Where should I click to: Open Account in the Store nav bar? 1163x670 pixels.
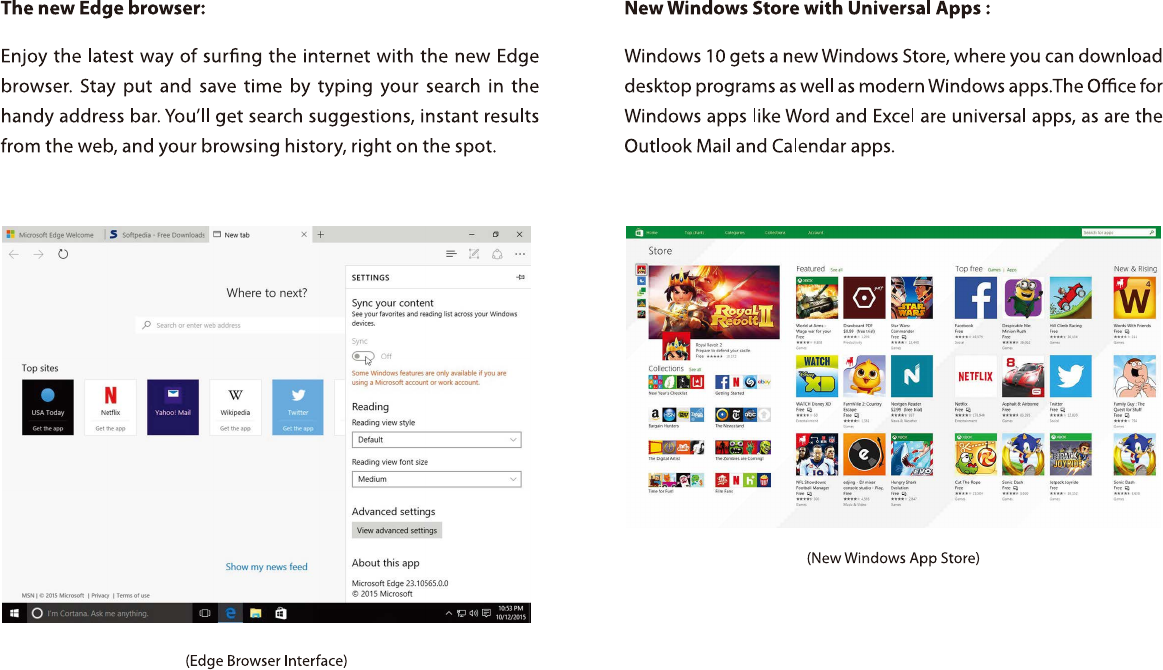815,233
